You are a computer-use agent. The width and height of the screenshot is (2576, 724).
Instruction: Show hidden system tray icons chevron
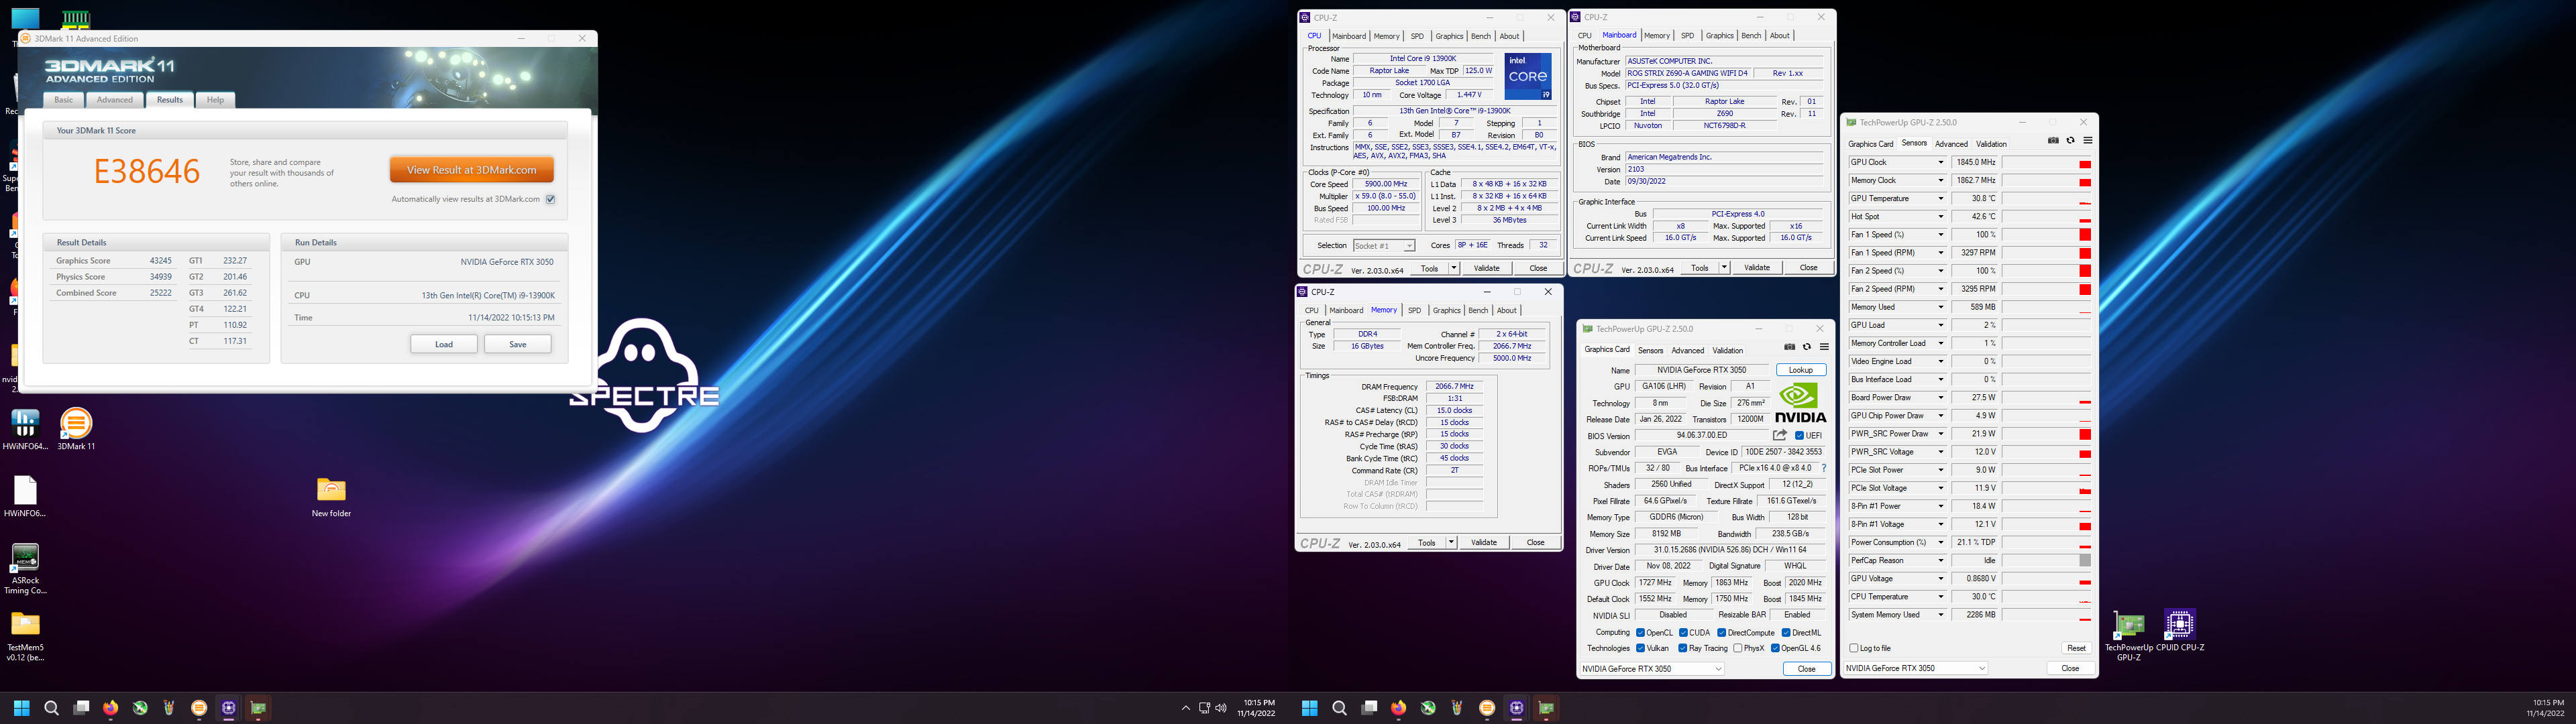1186,708
